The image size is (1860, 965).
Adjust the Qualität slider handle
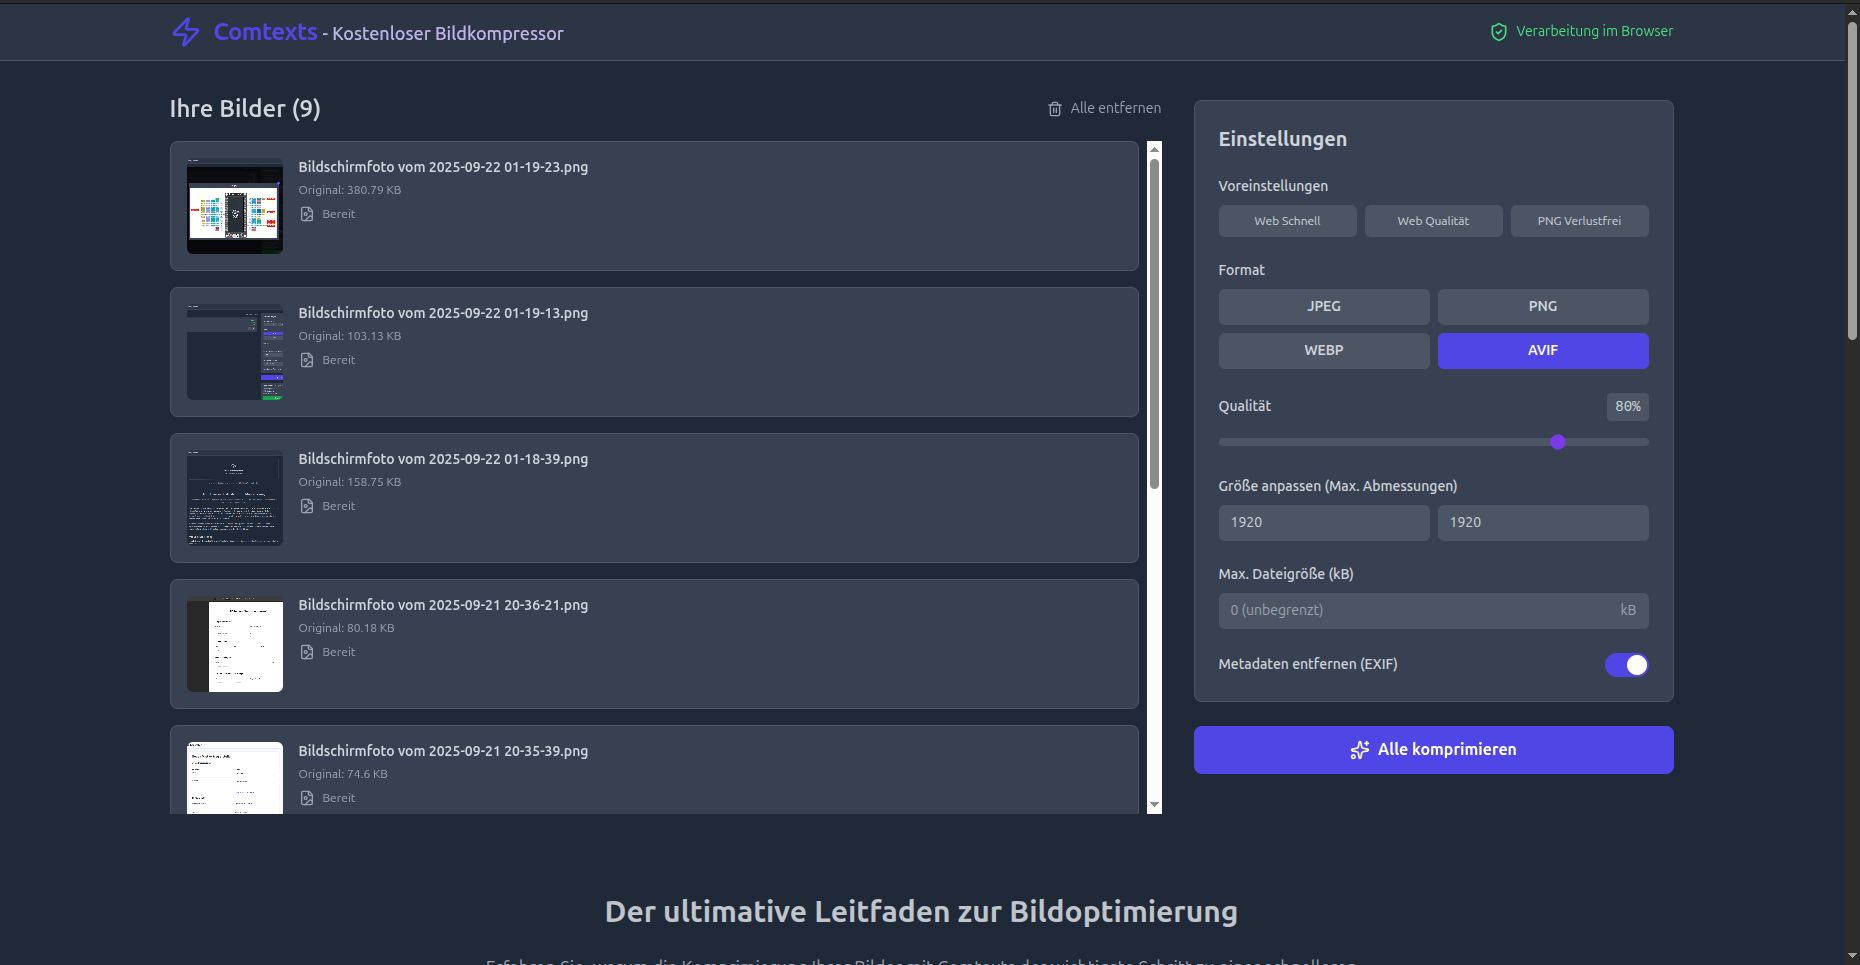[1558, 442]
